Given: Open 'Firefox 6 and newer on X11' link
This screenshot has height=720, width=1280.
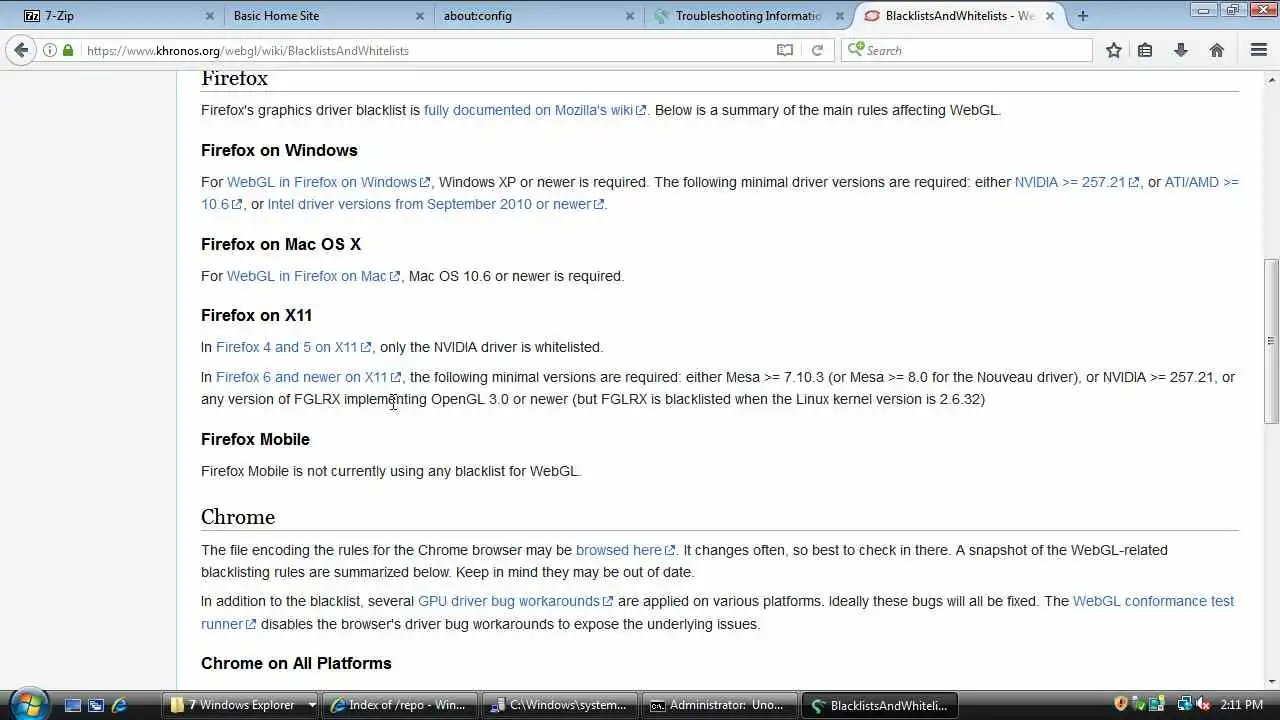Looking at the screenshot, I should (308, 377).
